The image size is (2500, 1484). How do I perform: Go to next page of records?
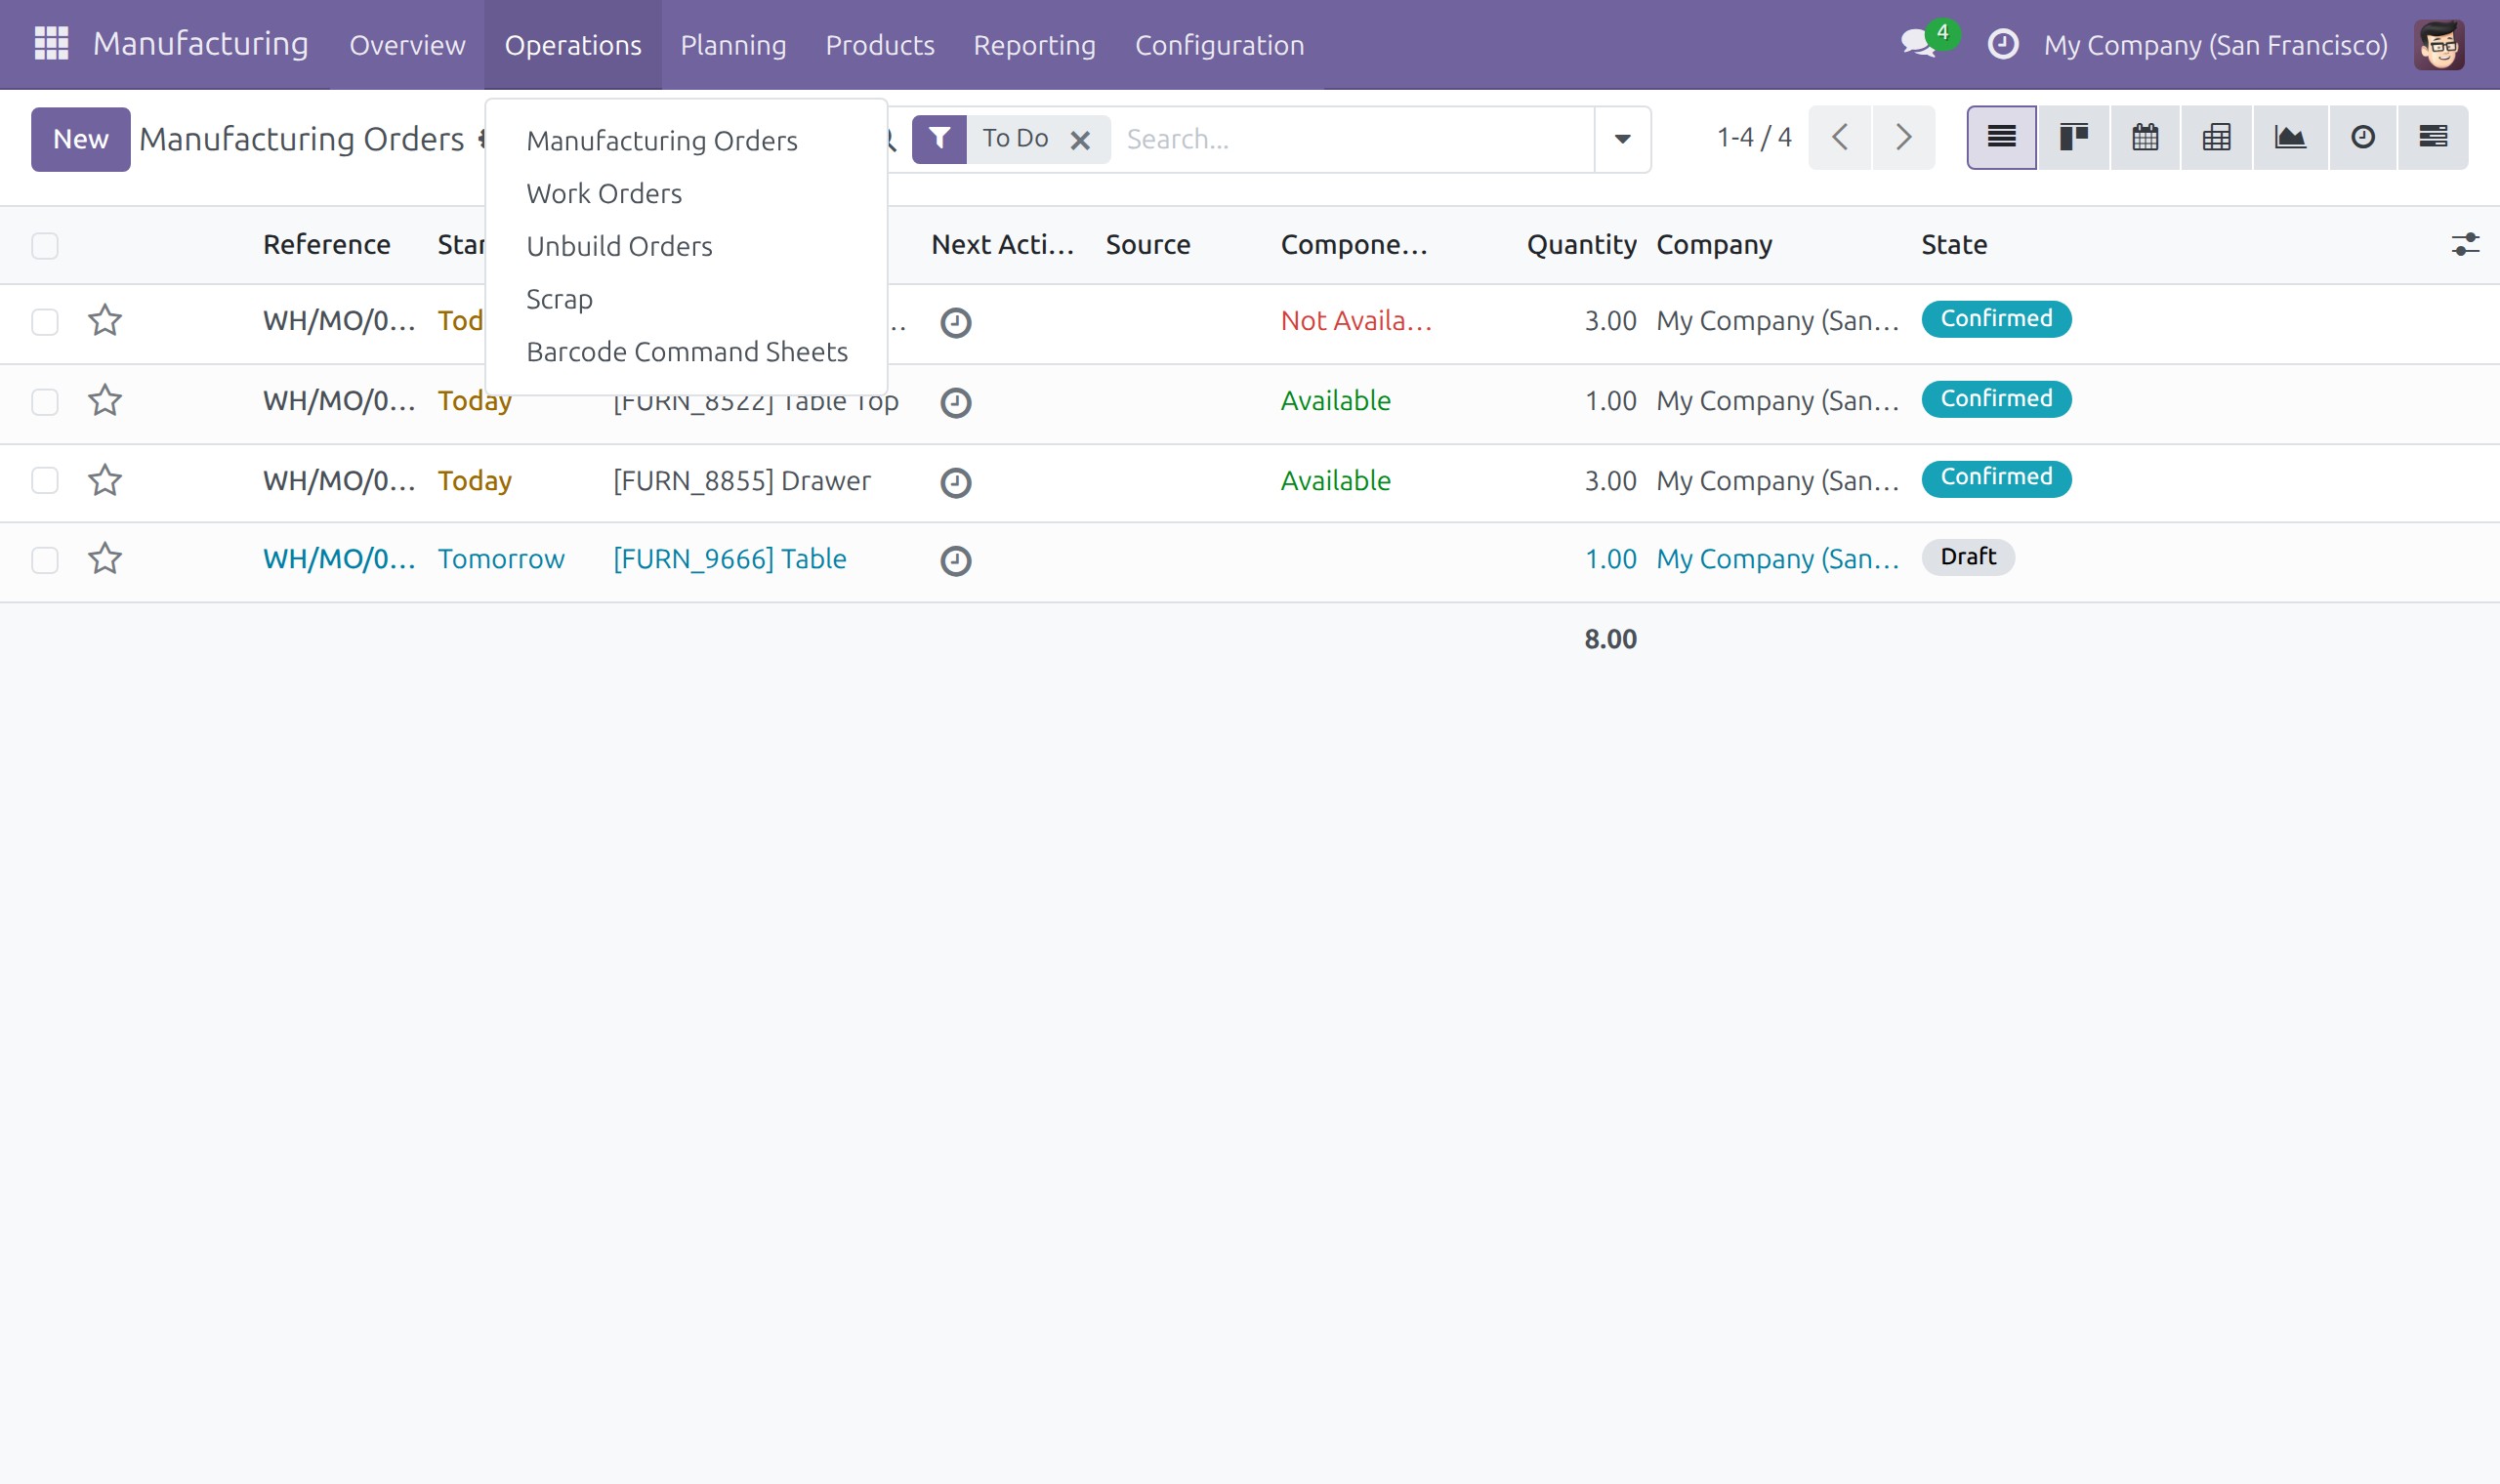1904,137
